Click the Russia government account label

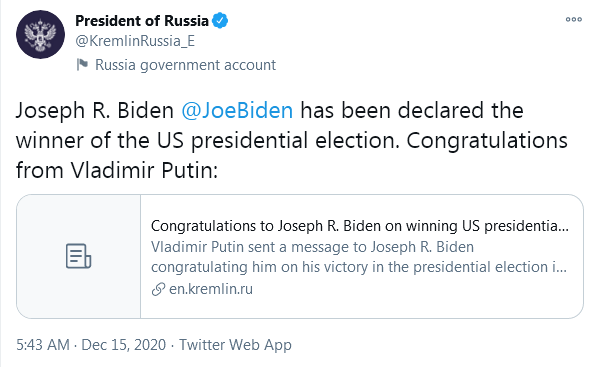coord(185,65)
